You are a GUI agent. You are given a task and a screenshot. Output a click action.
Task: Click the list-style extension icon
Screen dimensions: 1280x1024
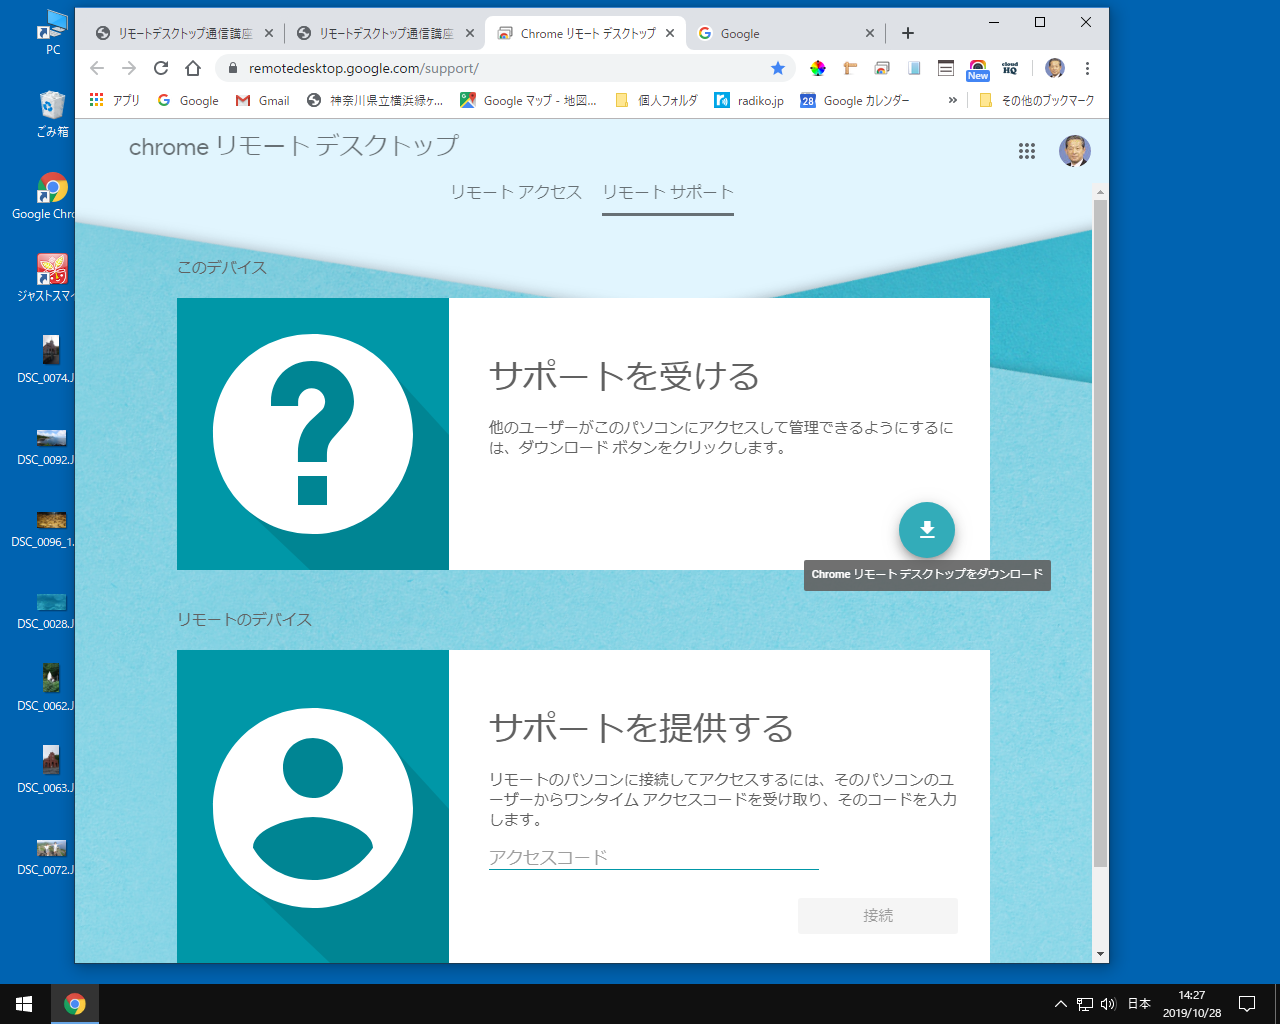coord(946,68)
